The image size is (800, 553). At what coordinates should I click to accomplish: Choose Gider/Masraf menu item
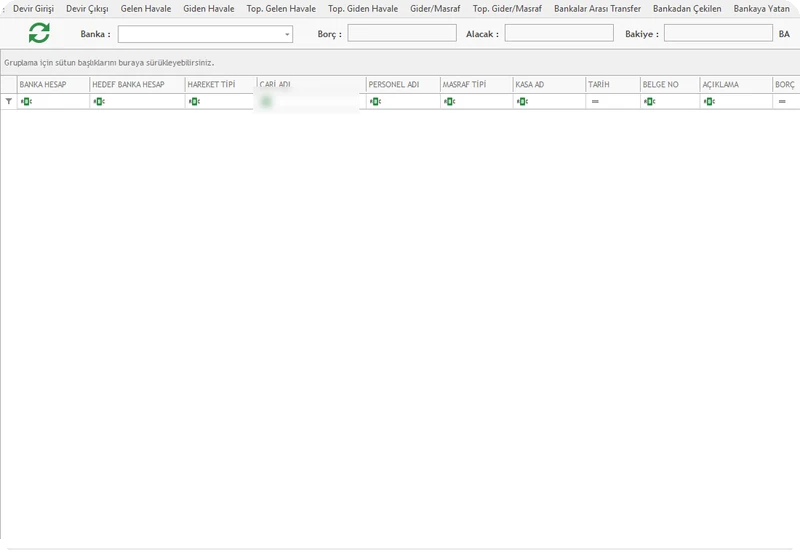click(x=435, y=9)
